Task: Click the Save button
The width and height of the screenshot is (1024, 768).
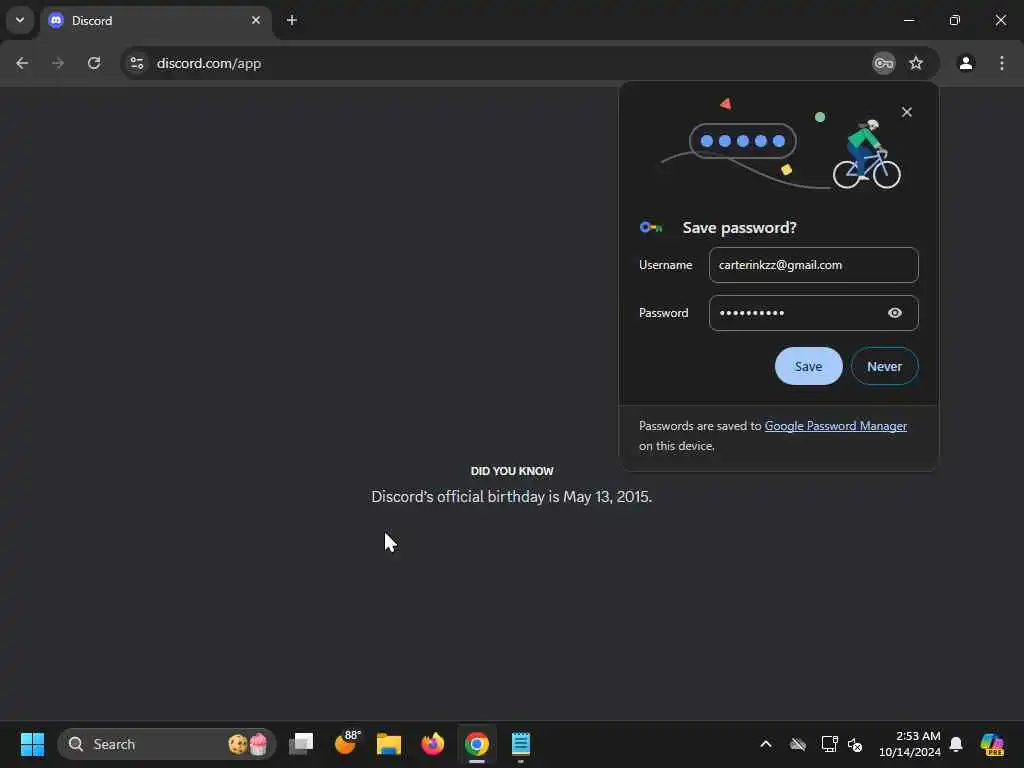Action: coord(808,366)
